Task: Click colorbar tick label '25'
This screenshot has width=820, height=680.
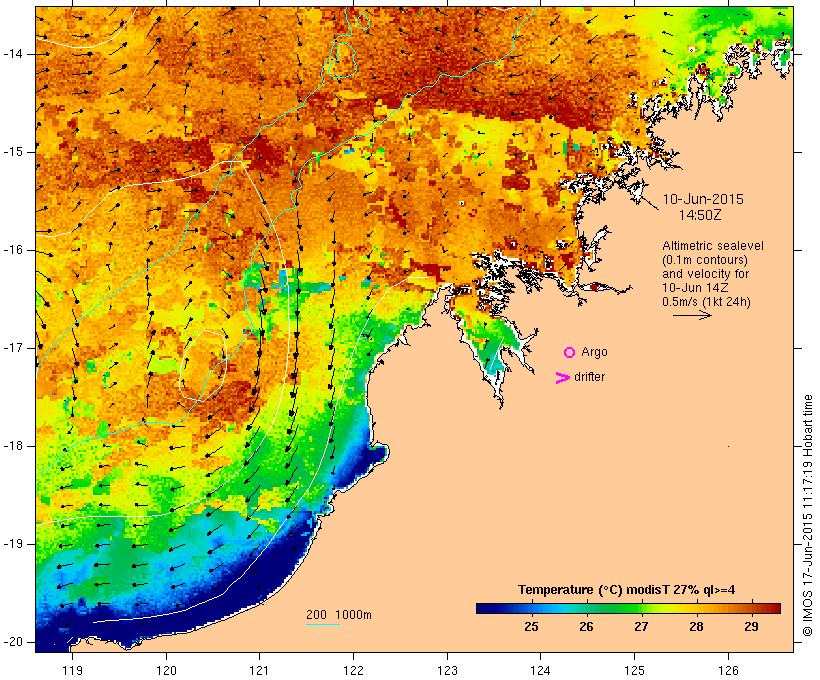Action: coord(531,627)
